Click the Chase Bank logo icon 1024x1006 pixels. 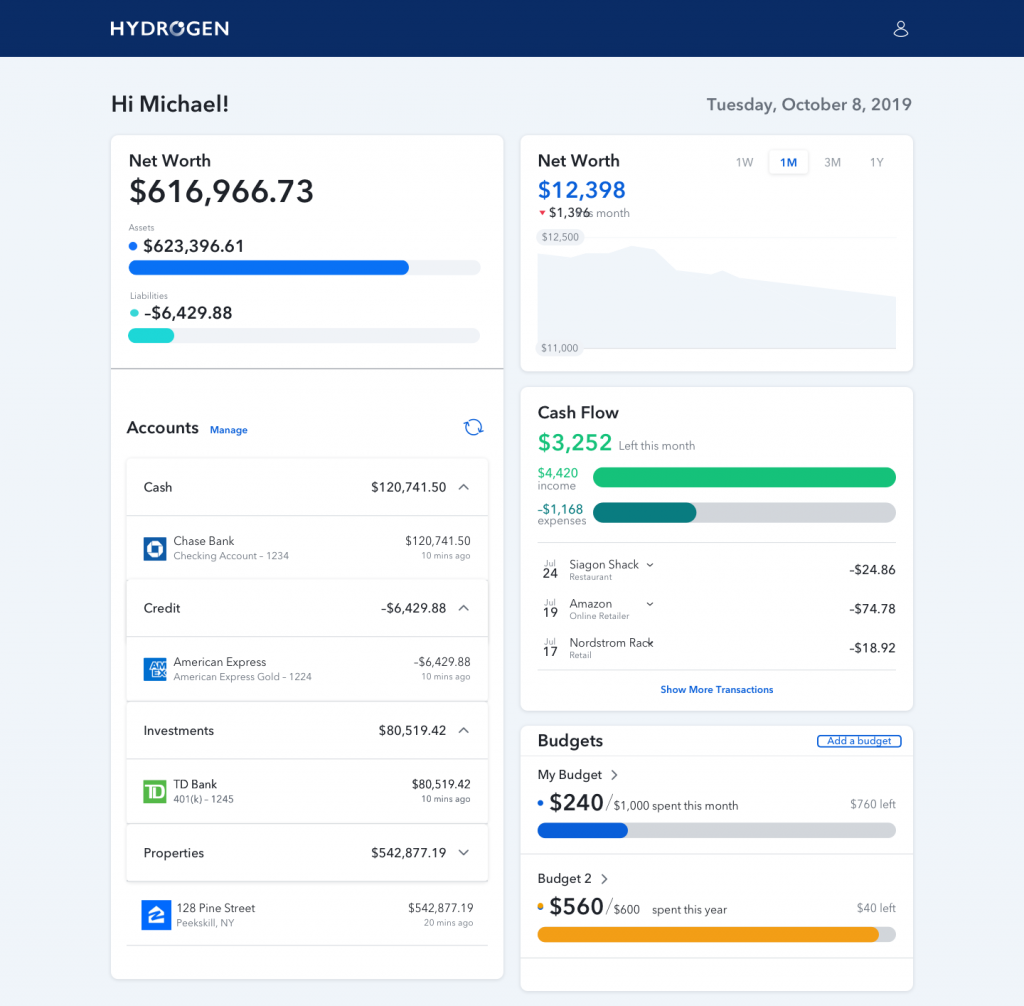[x=154, y=548]
